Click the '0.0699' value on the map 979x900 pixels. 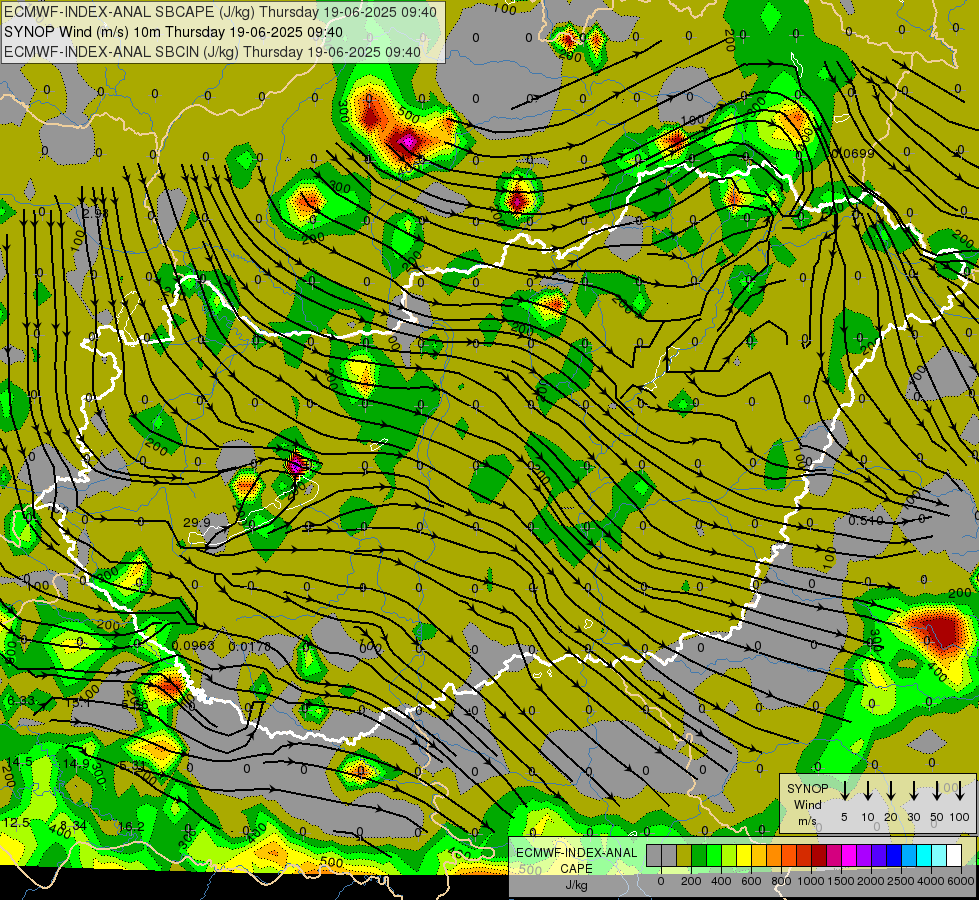tap(853, 153)
